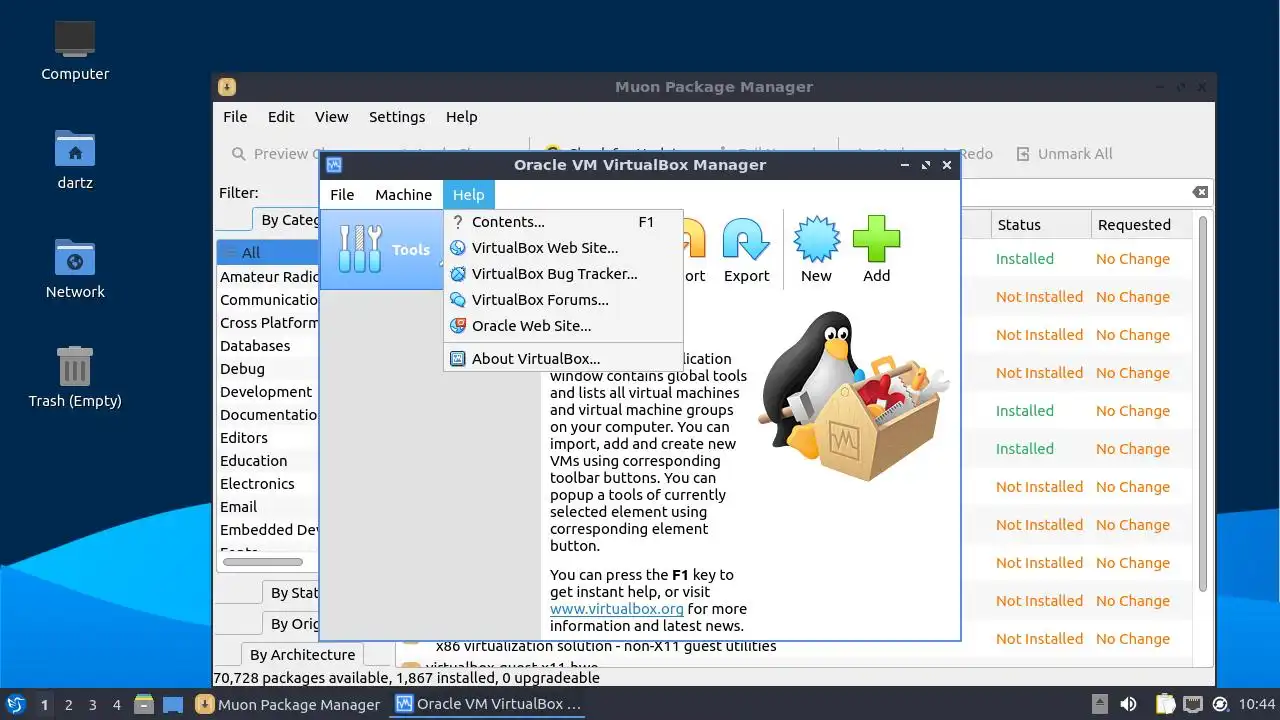Select Email category

[269, 507]
